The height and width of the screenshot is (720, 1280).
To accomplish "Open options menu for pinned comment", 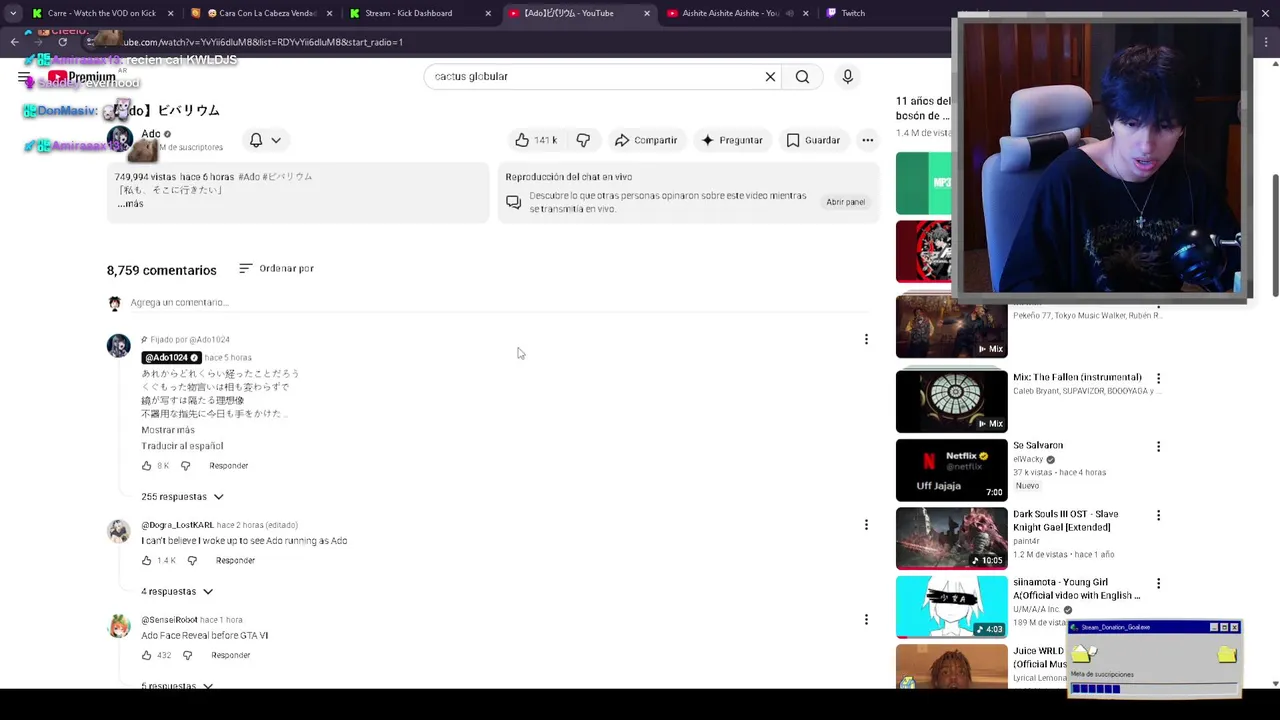I will click(x=866, y=340).
